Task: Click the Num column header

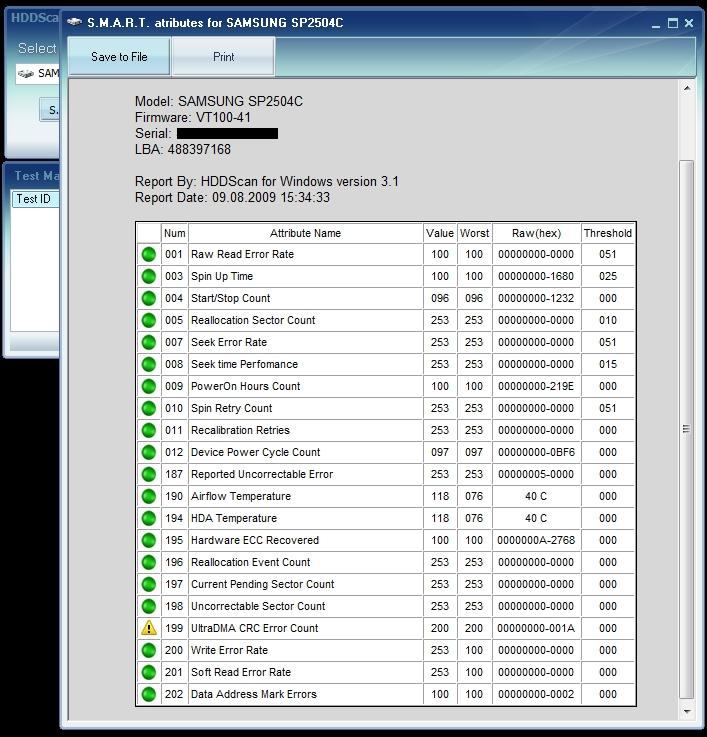Action: click(174, 233)
